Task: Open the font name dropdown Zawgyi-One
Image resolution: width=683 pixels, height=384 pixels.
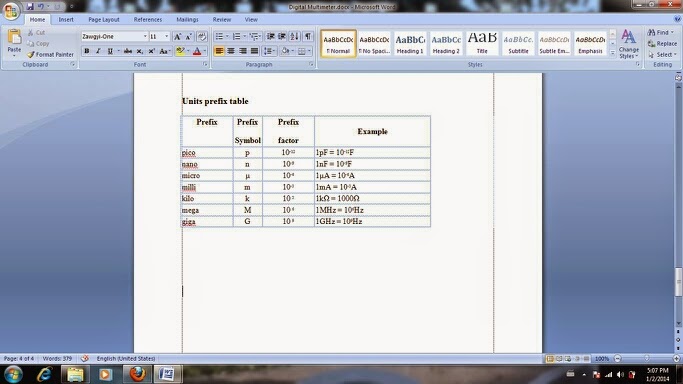Action: pos(145,37)
